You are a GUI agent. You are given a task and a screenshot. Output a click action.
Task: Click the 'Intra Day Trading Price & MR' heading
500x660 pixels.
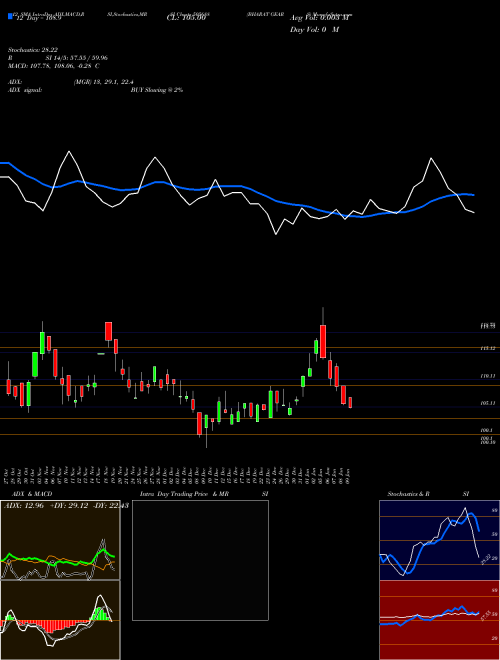185,494
